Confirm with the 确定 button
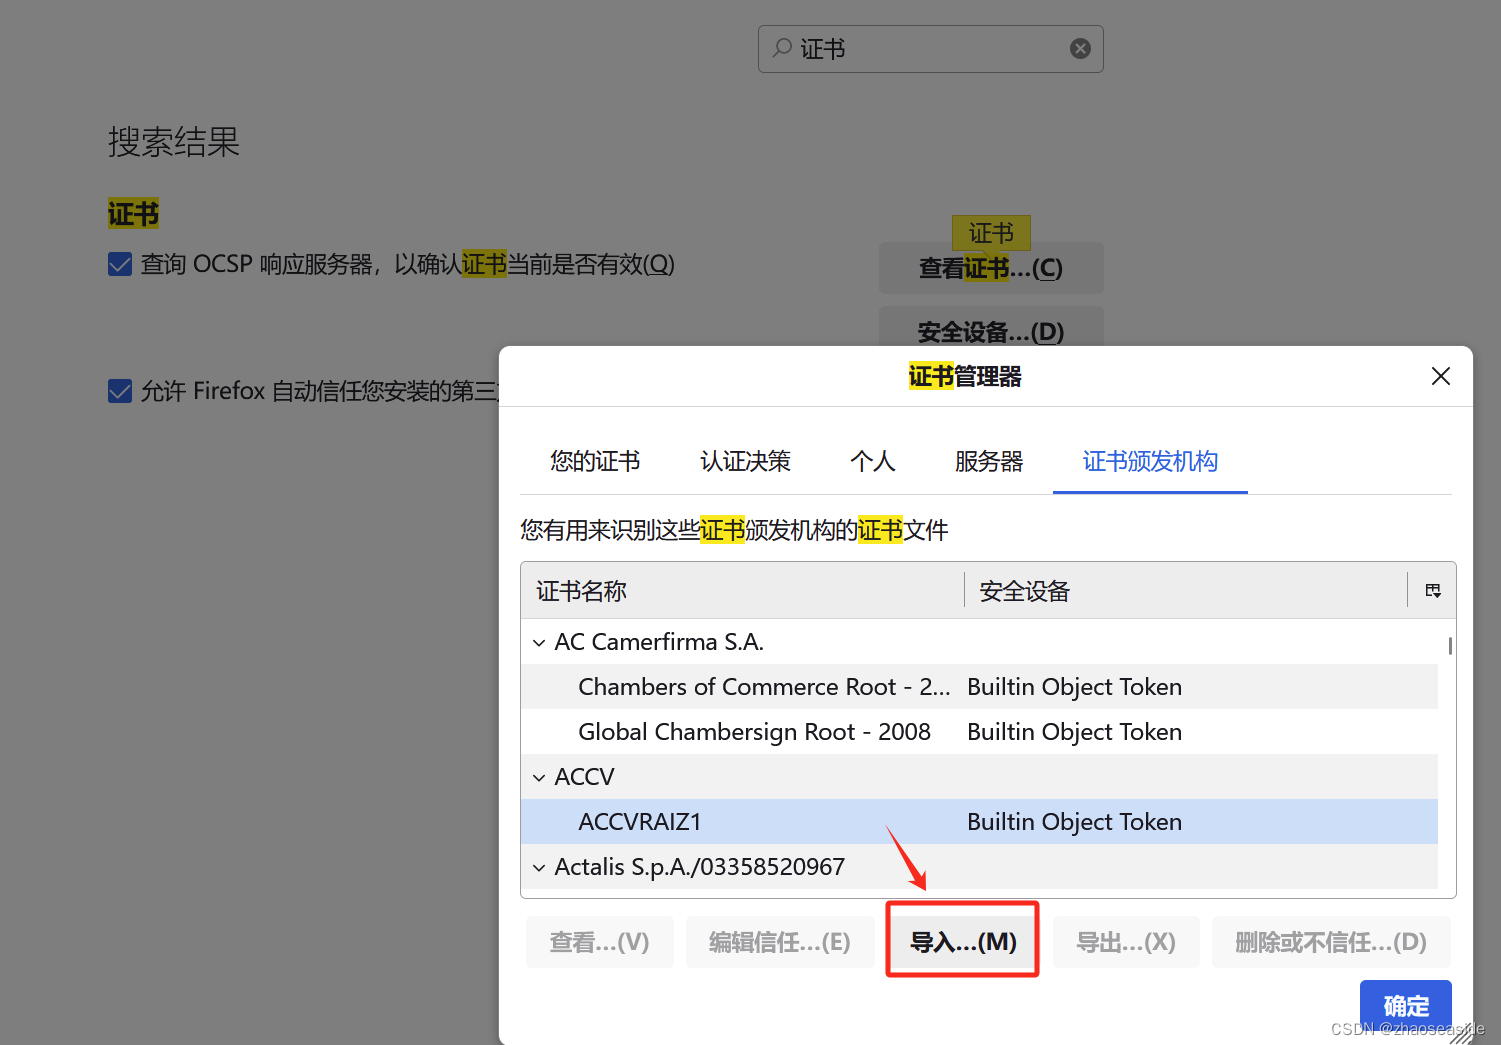 pos(1406,1005)
